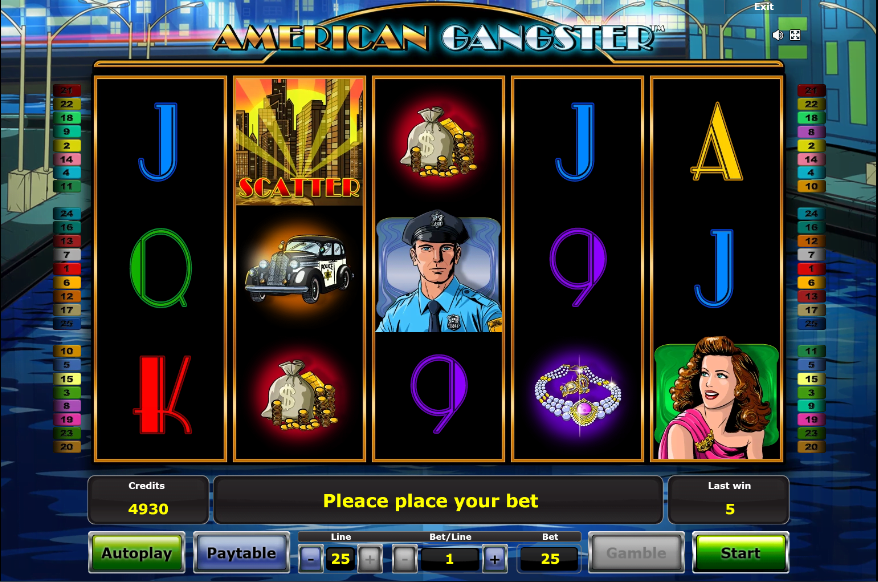Image resolution: width=878 pixels, height=582 pixels.
Task: Mute the game sound speaker icon
Action: [778, 35]
